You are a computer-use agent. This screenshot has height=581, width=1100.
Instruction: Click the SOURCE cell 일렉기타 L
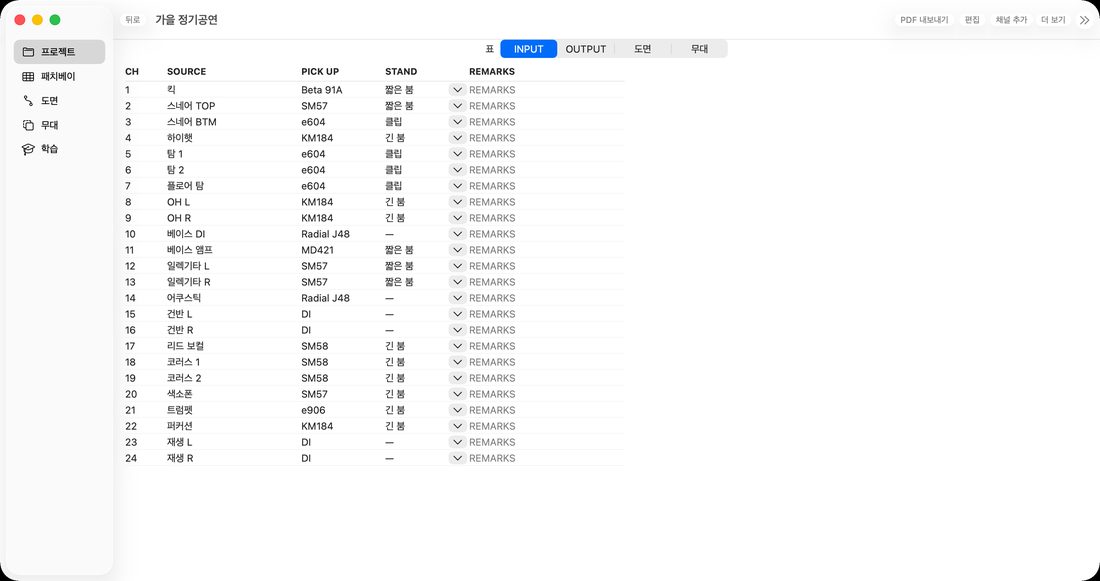(188, 266)
